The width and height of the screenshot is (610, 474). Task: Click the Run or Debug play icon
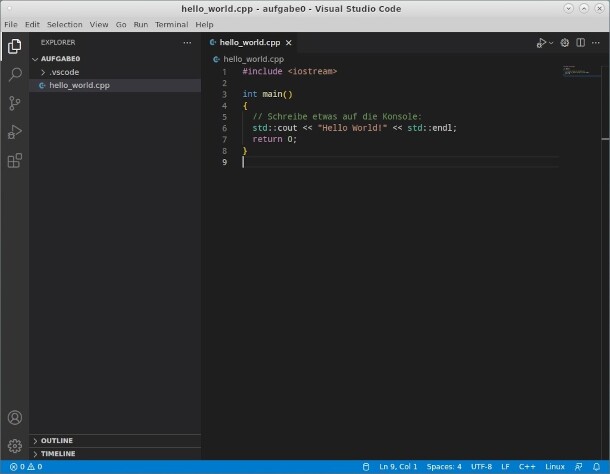coord(541,43)
